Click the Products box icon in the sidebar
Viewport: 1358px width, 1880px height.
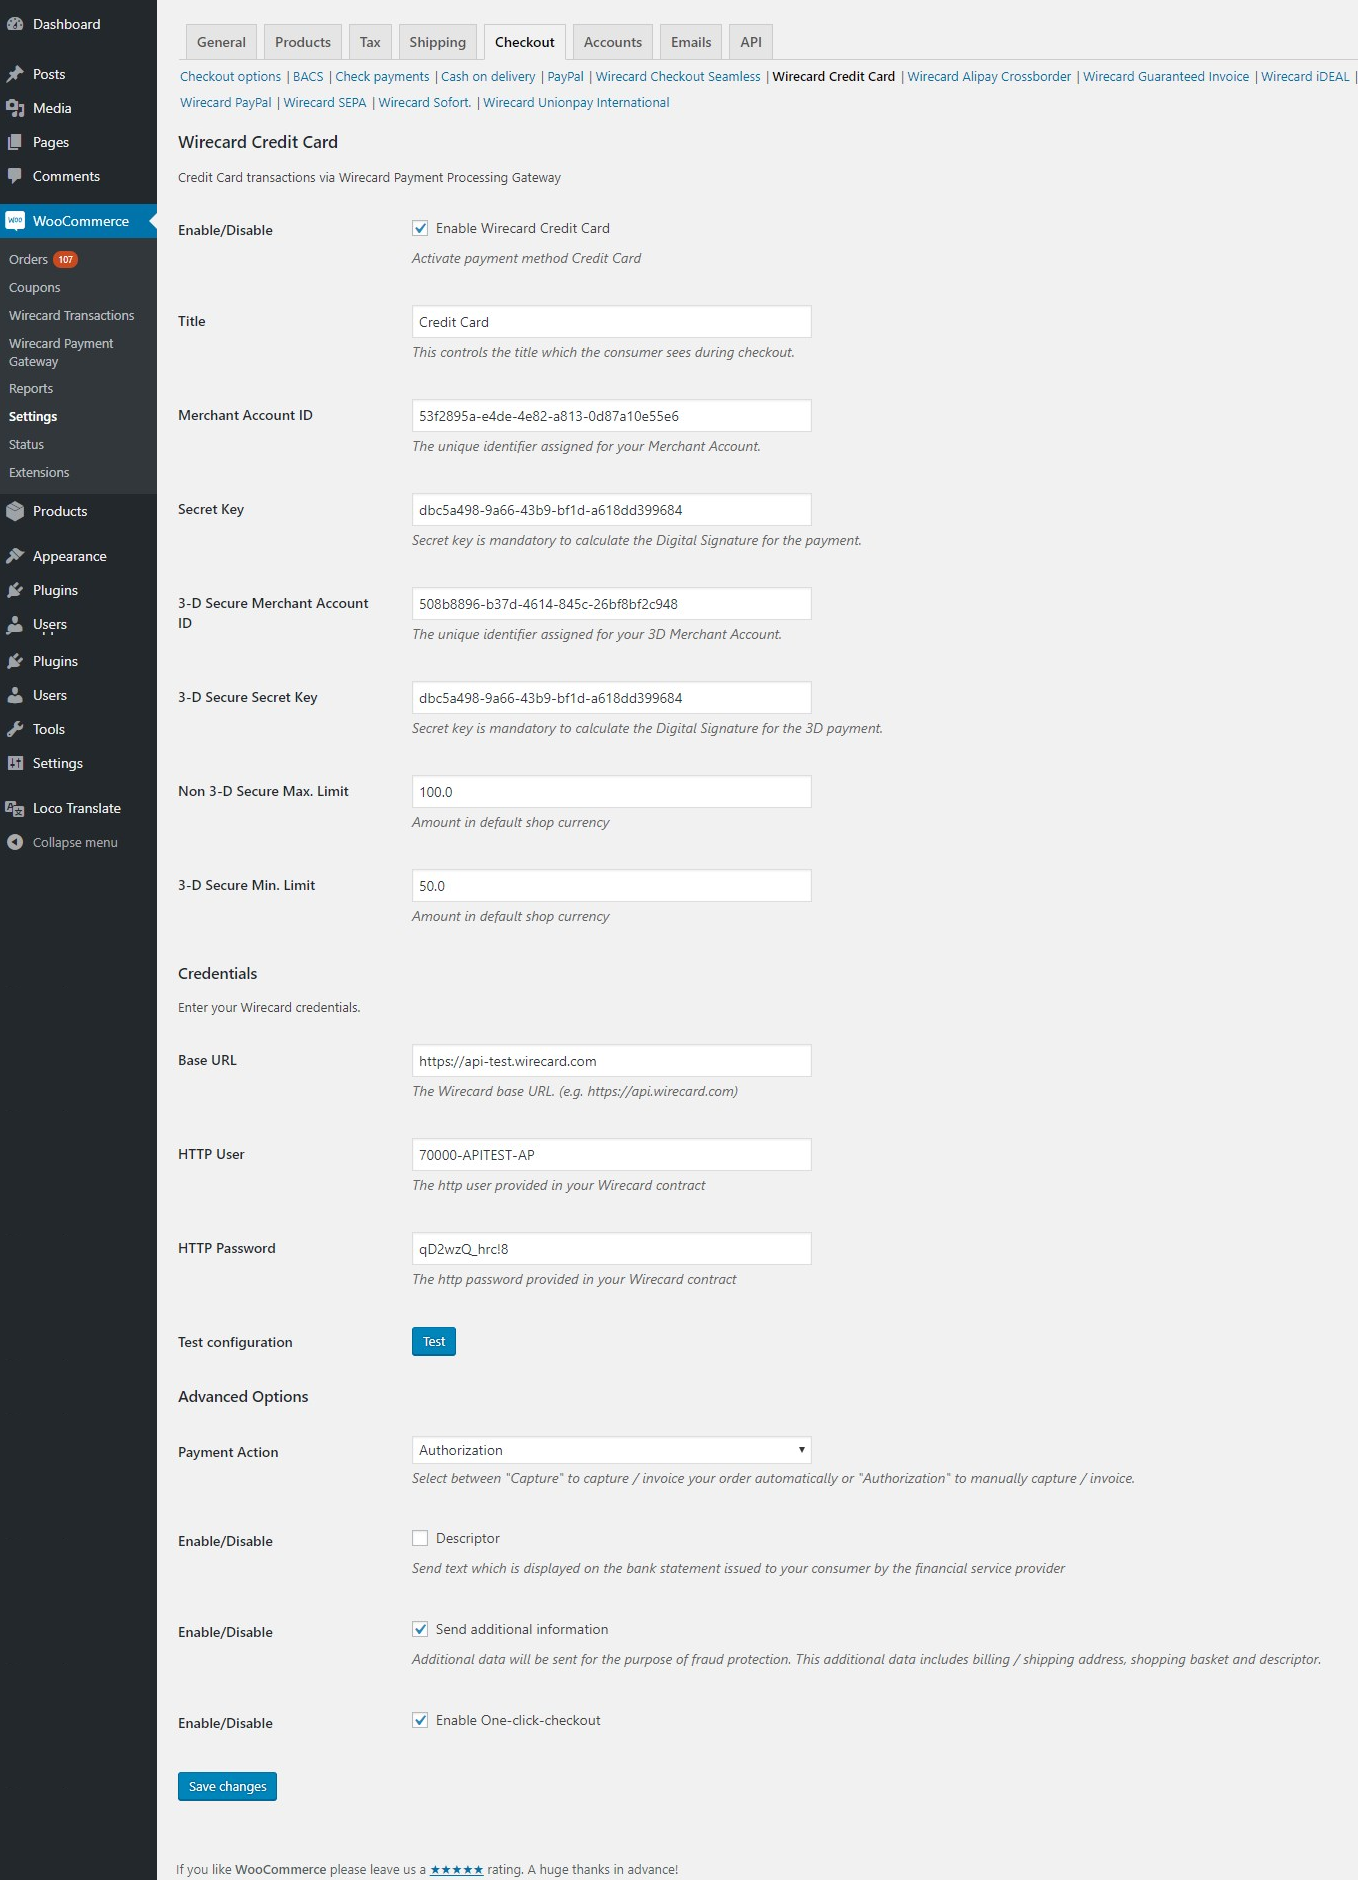pyautogui.click(x=15, y=511)
